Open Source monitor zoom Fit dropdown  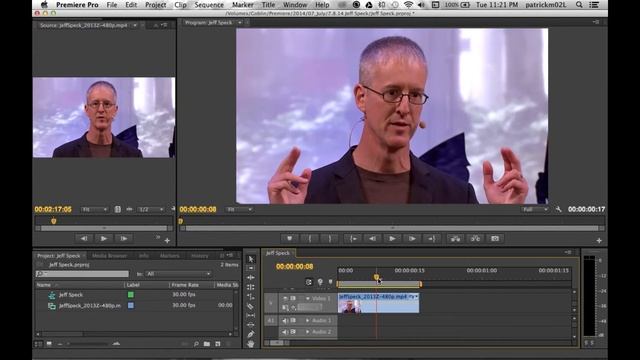click(94, 209)
